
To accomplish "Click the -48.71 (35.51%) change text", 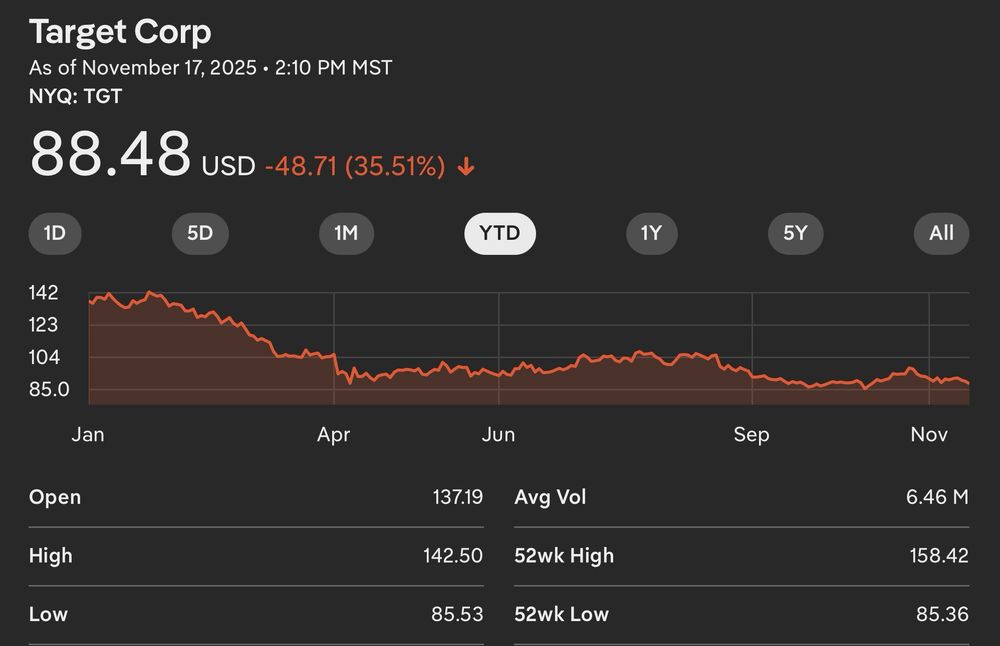I will (355, 167).
